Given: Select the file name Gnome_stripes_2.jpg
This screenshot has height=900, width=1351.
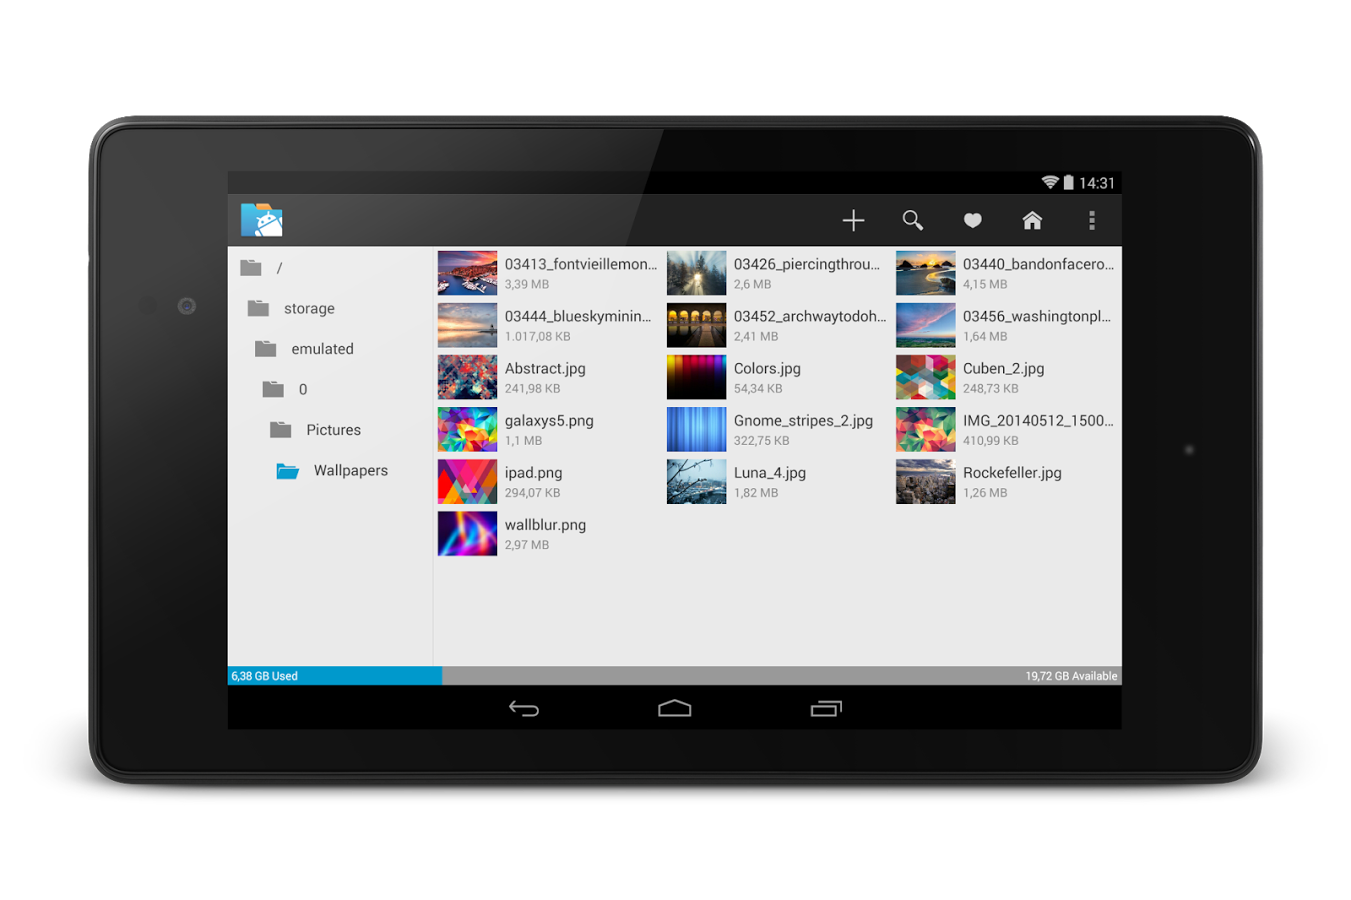Looking at the screenshot, I should click(x=803, y=420).
